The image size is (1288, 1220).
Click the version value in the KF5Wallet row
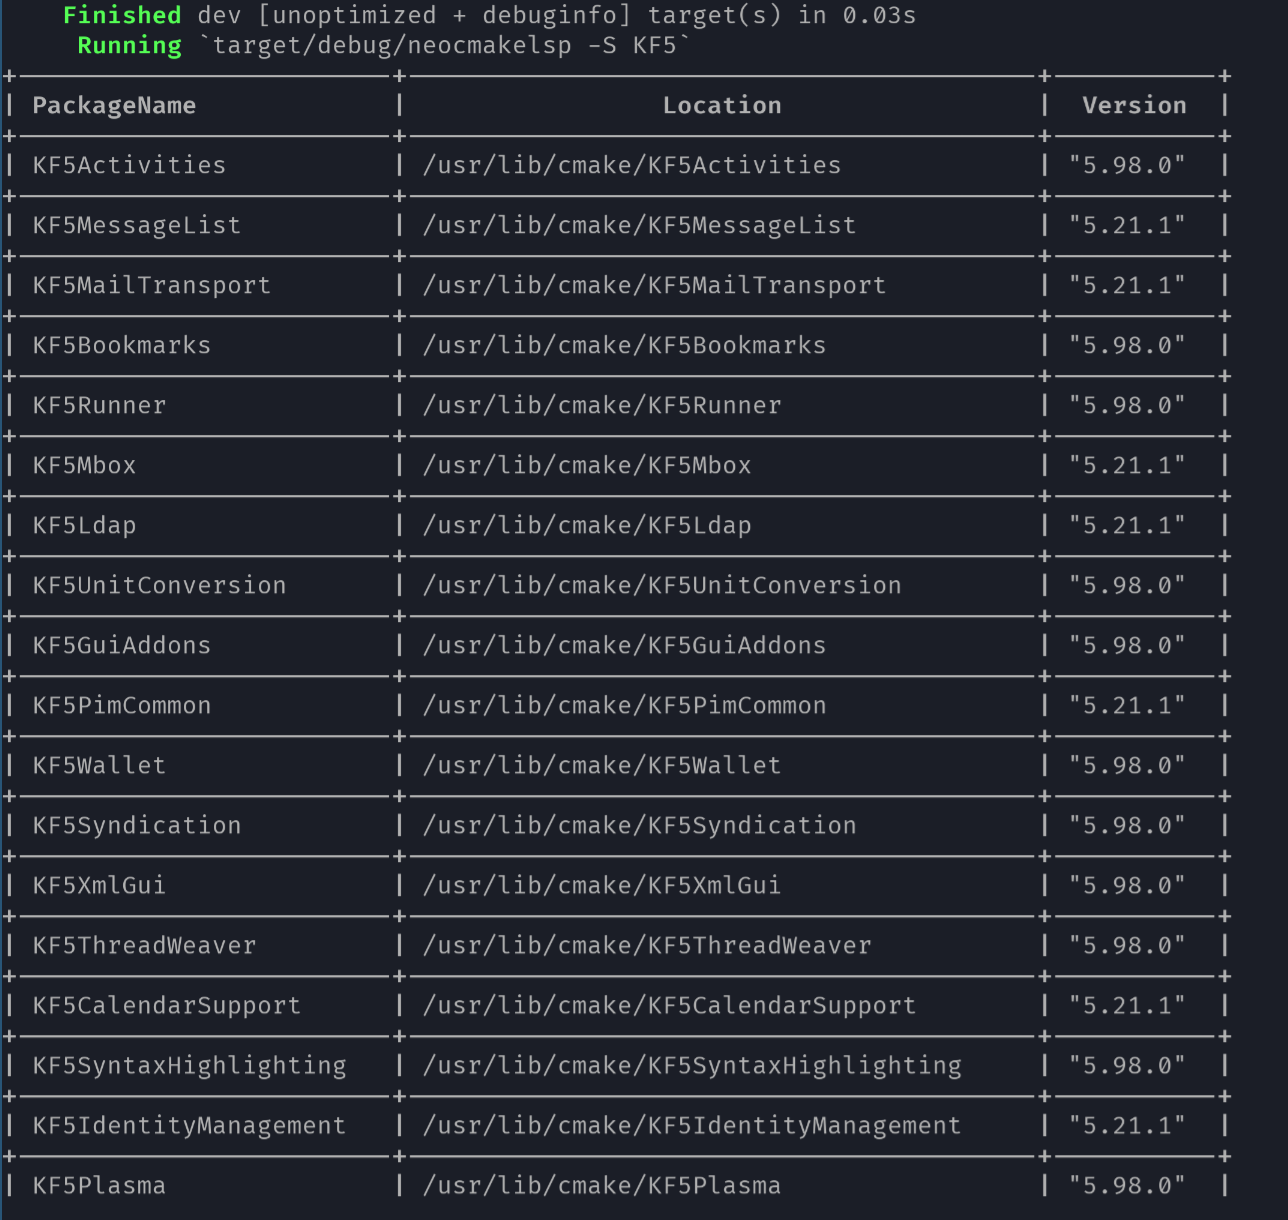(x=1127, y=766)
